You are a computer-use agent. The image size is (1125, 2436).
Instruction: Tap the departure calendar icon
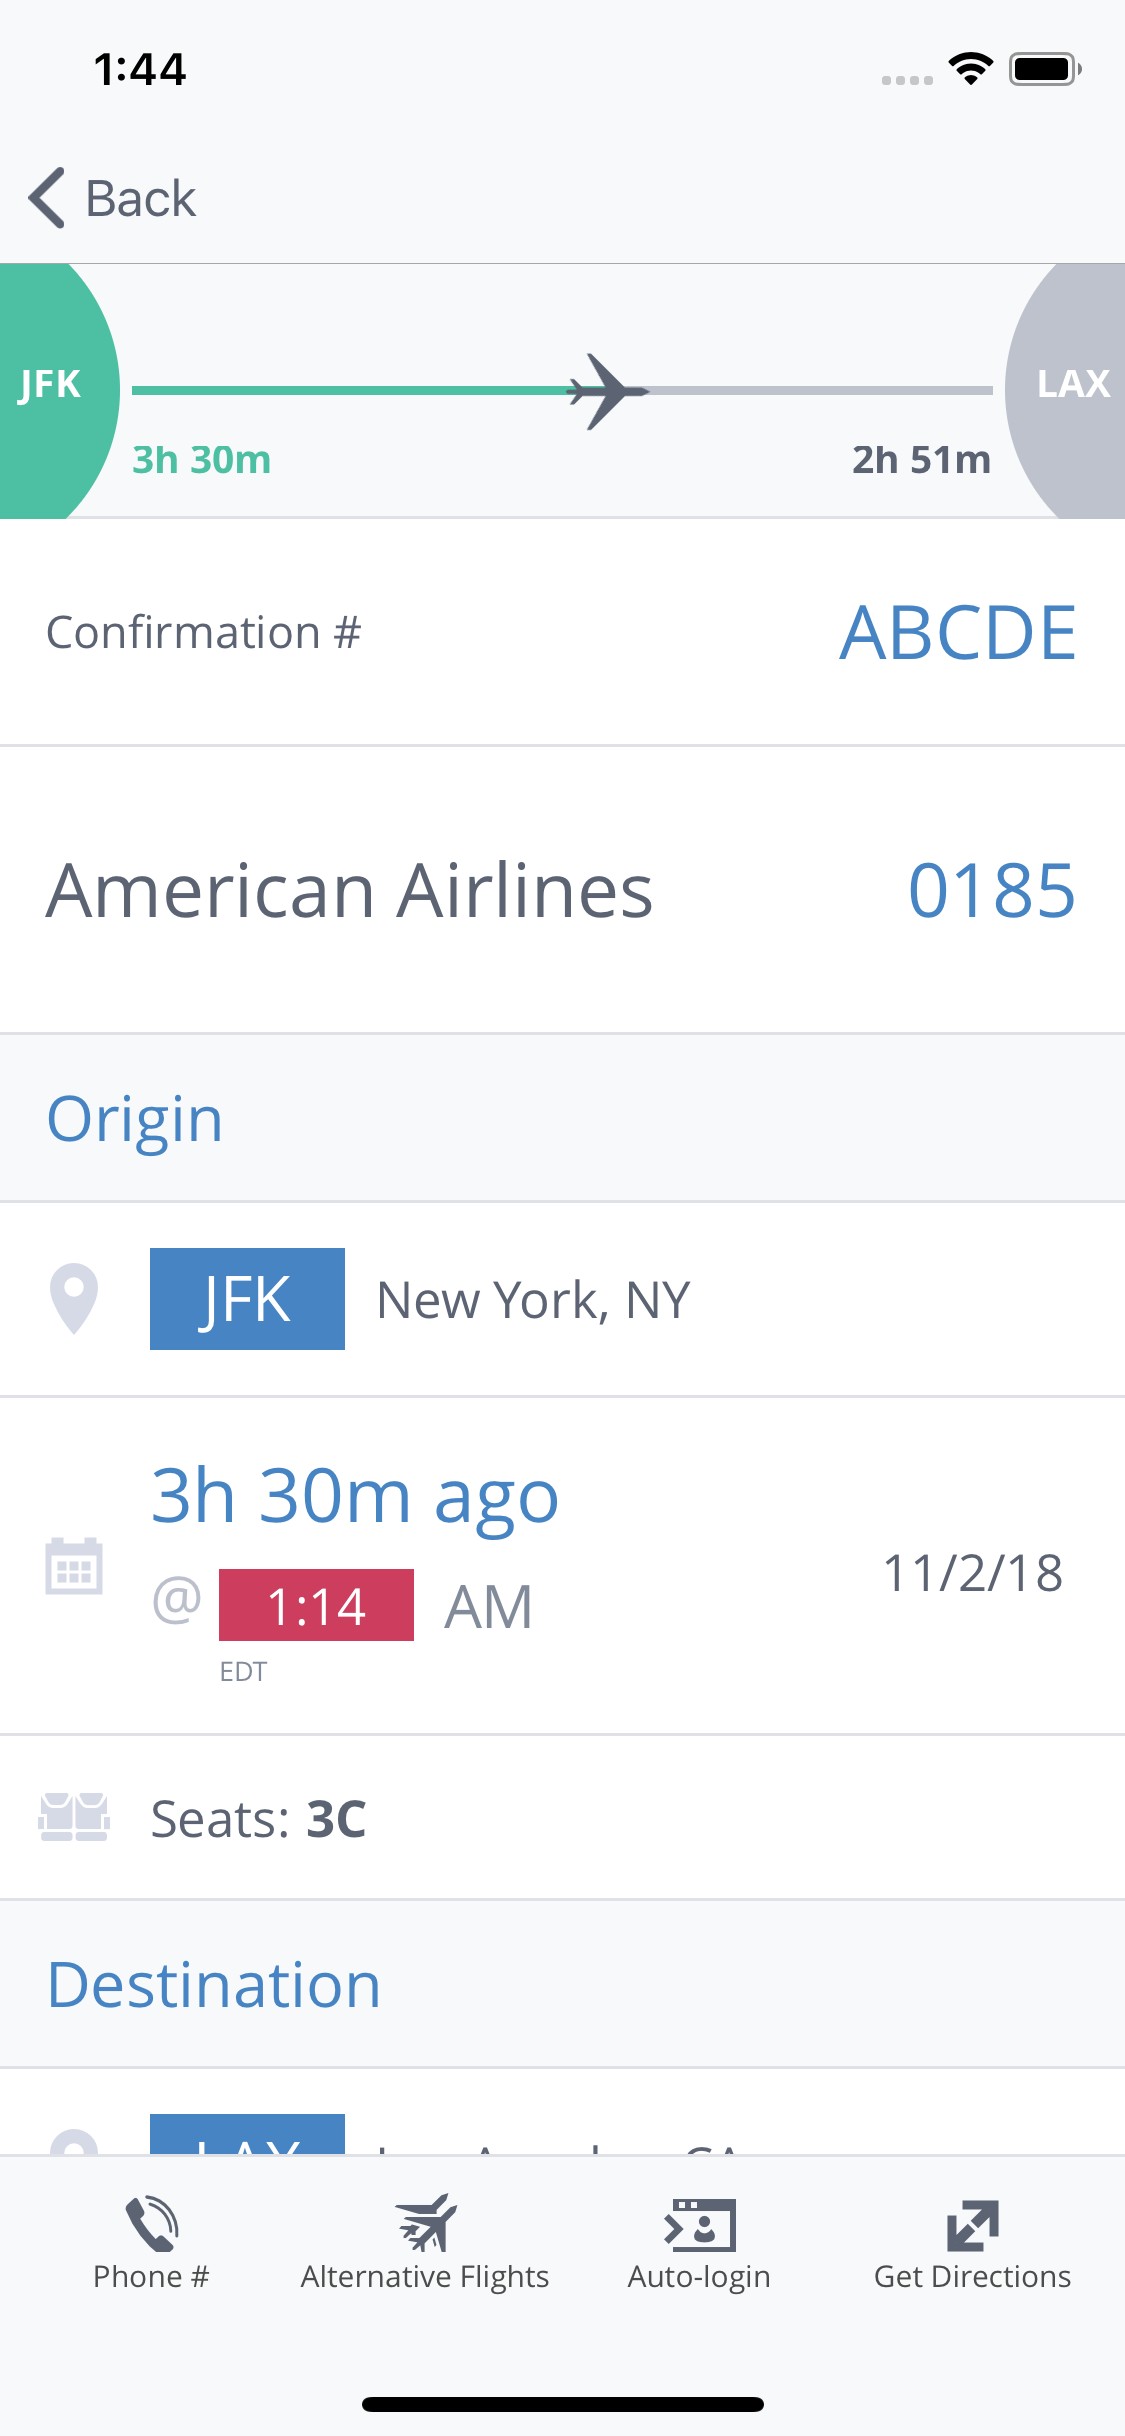(x=74, y=1566)
